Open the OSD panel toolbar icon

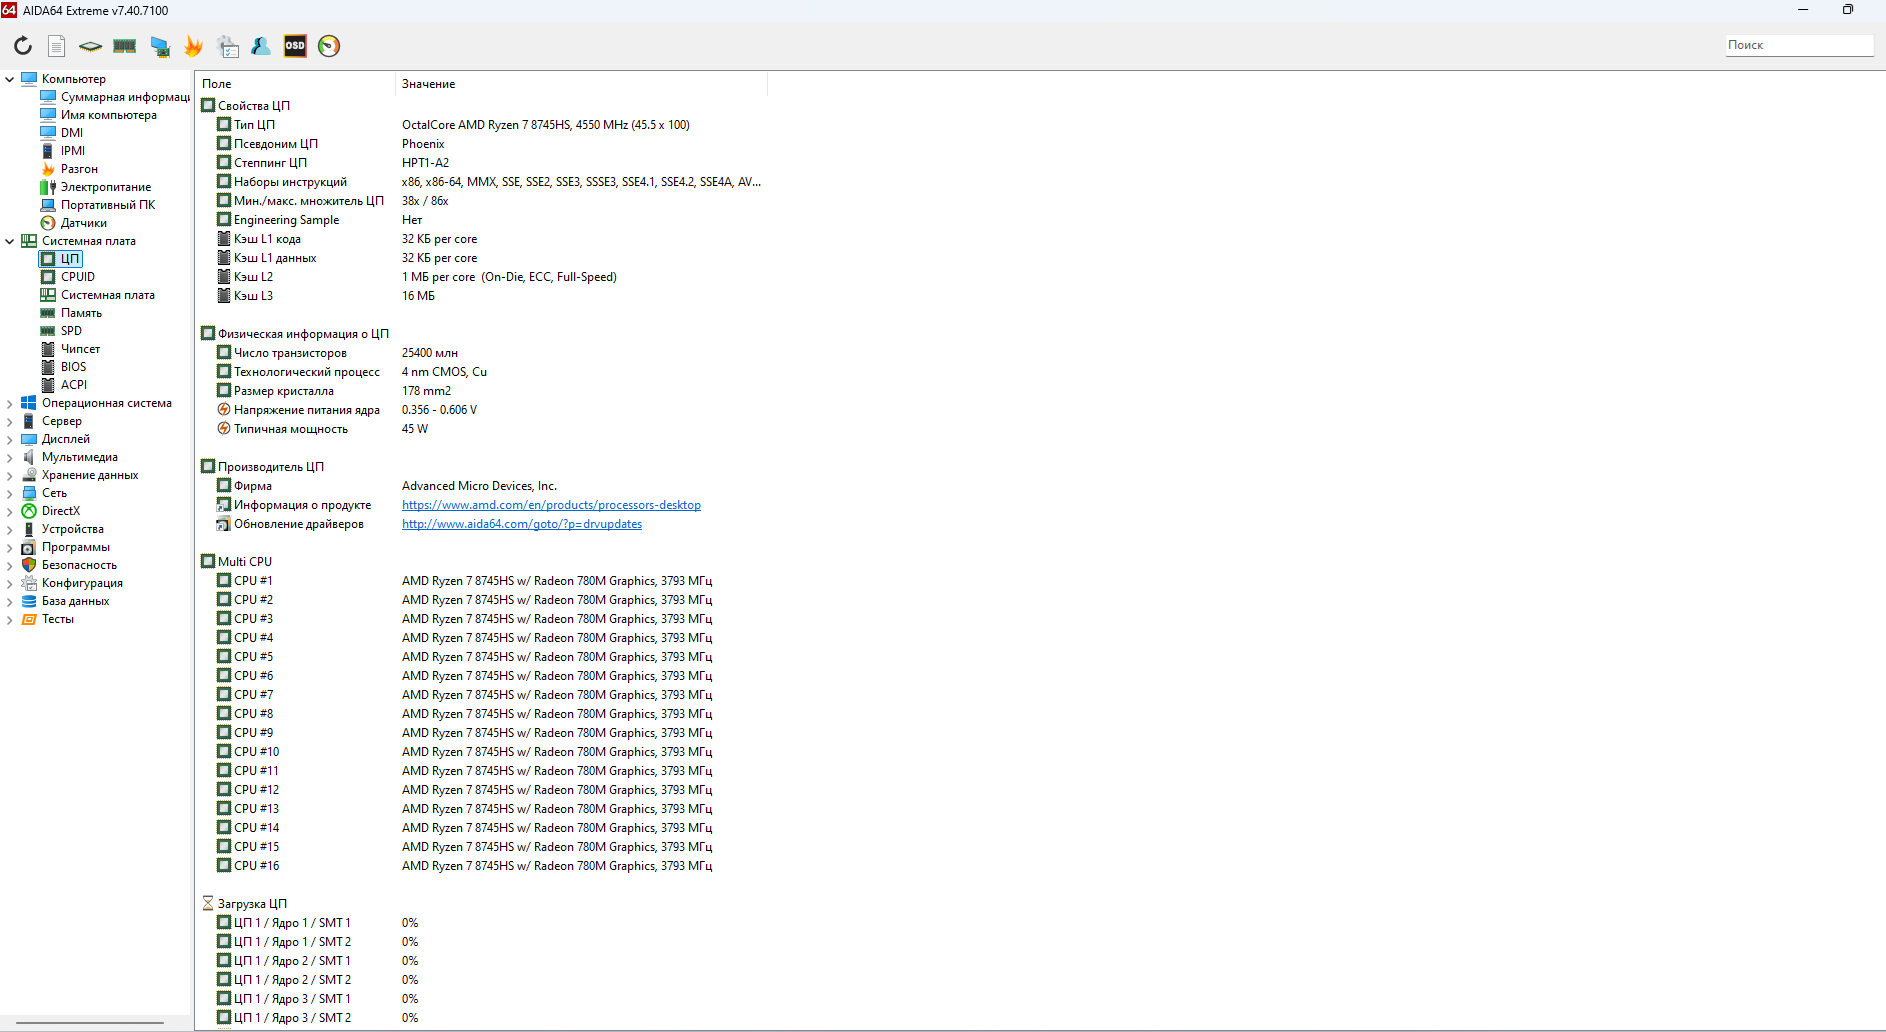click(295, 46)
